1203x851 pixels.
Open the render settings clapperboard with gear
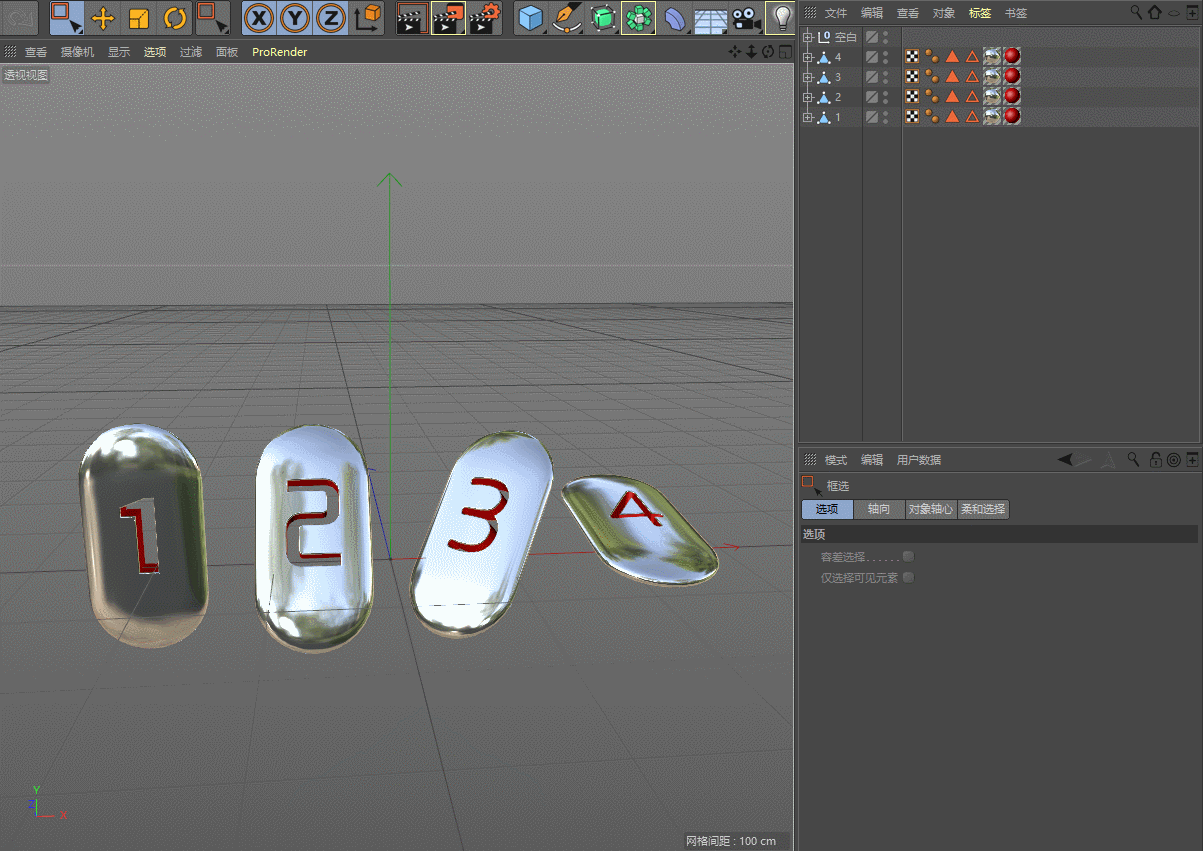pyautogui.click(x=485, y=18)
